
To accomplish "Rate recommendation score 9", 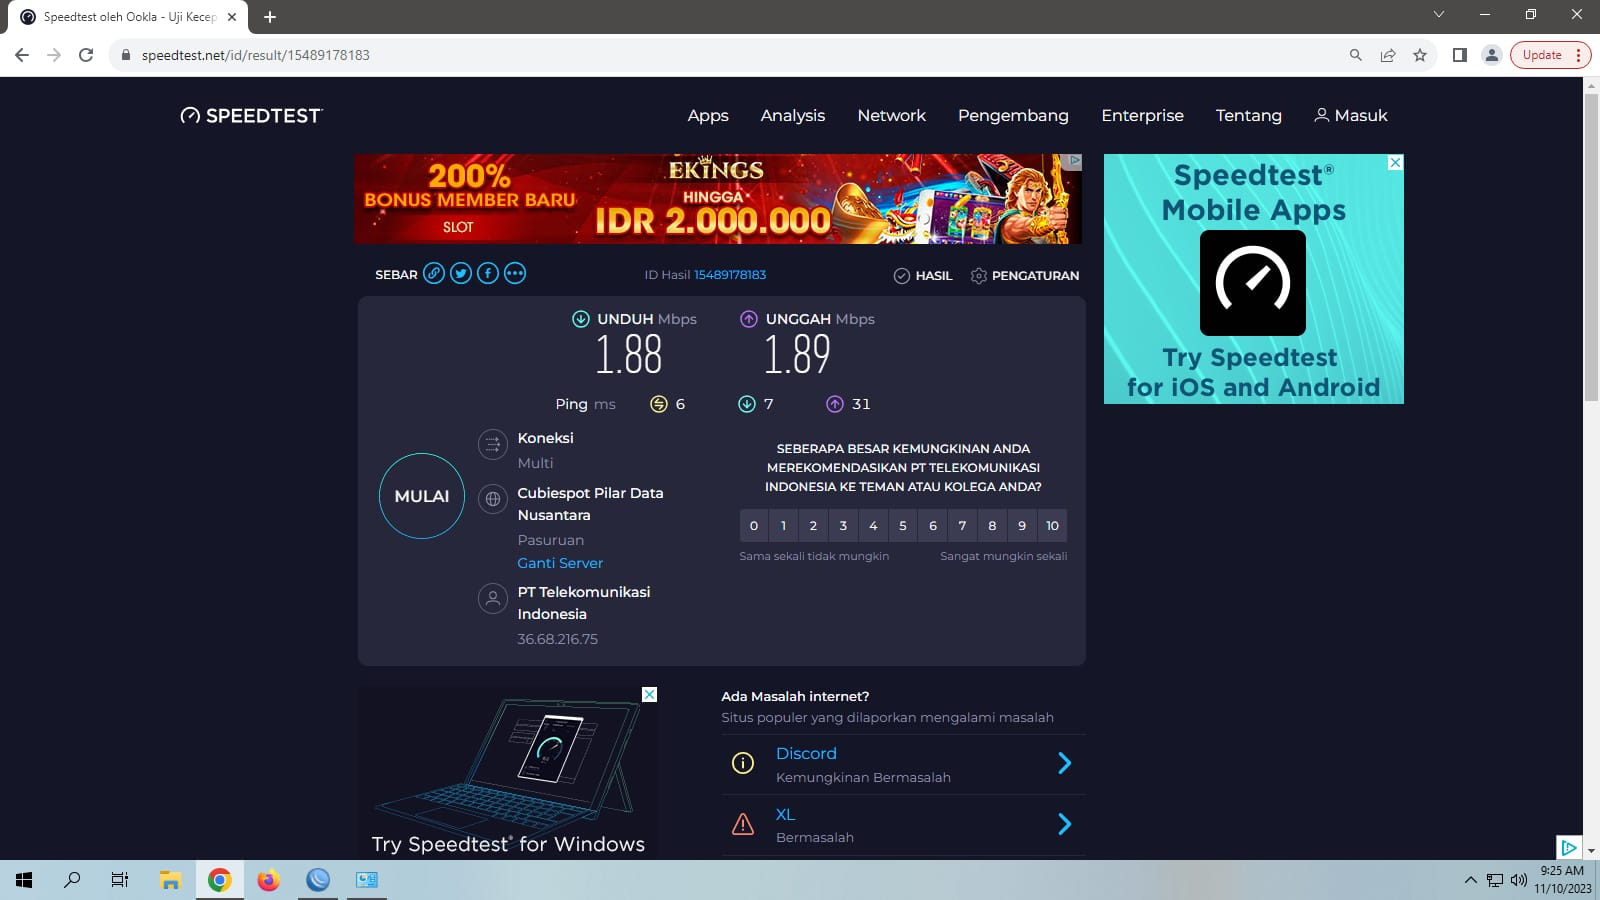I will (x=1022, y=526).
